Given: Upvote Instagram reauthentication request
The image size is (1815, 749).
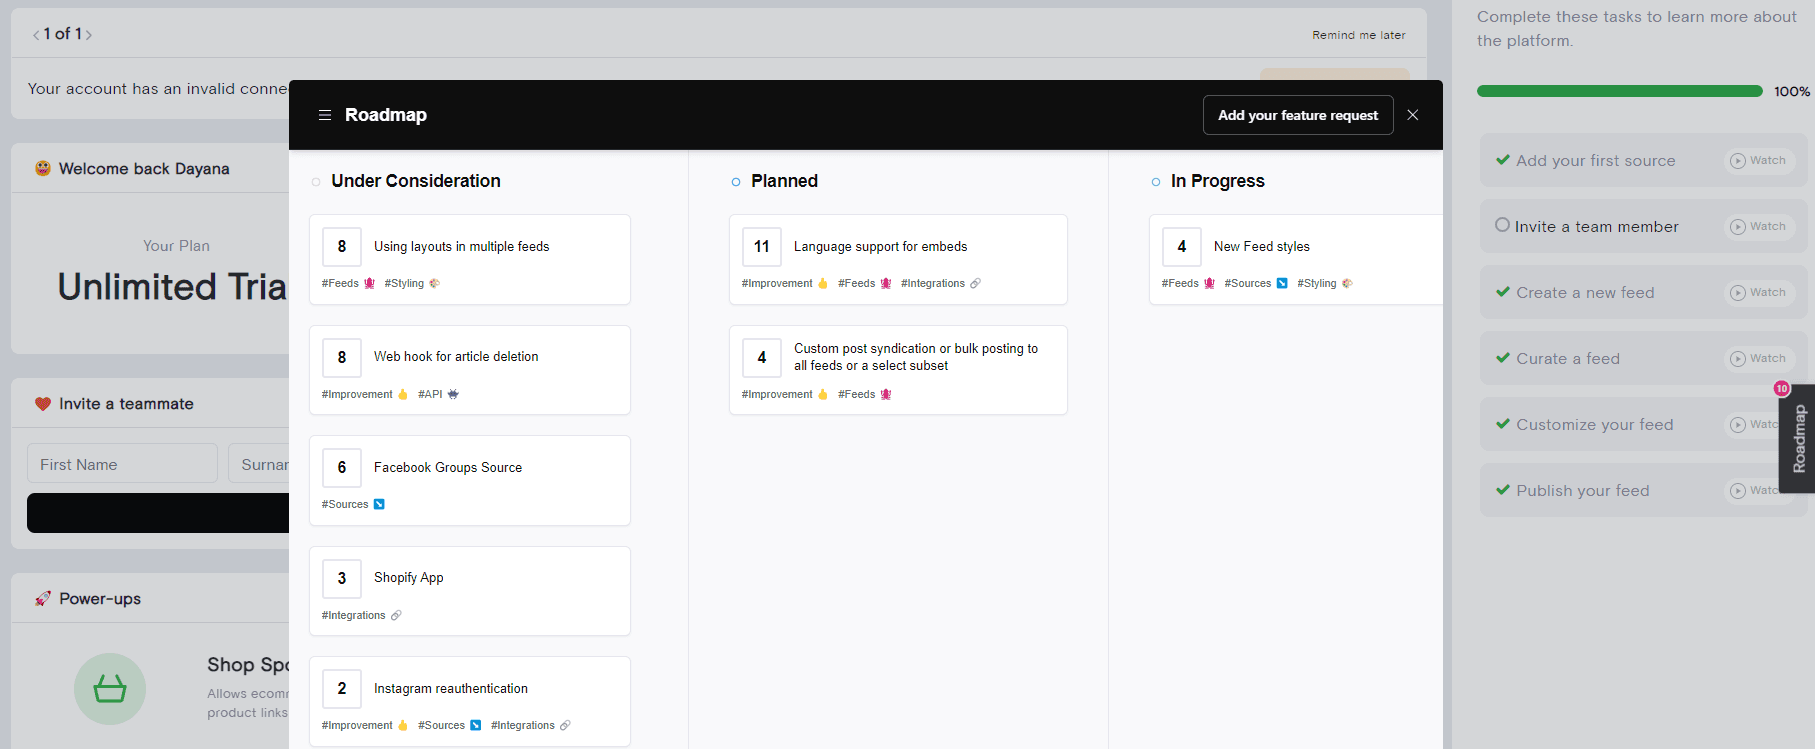Looking at the screenshot, I should [342, 688].
